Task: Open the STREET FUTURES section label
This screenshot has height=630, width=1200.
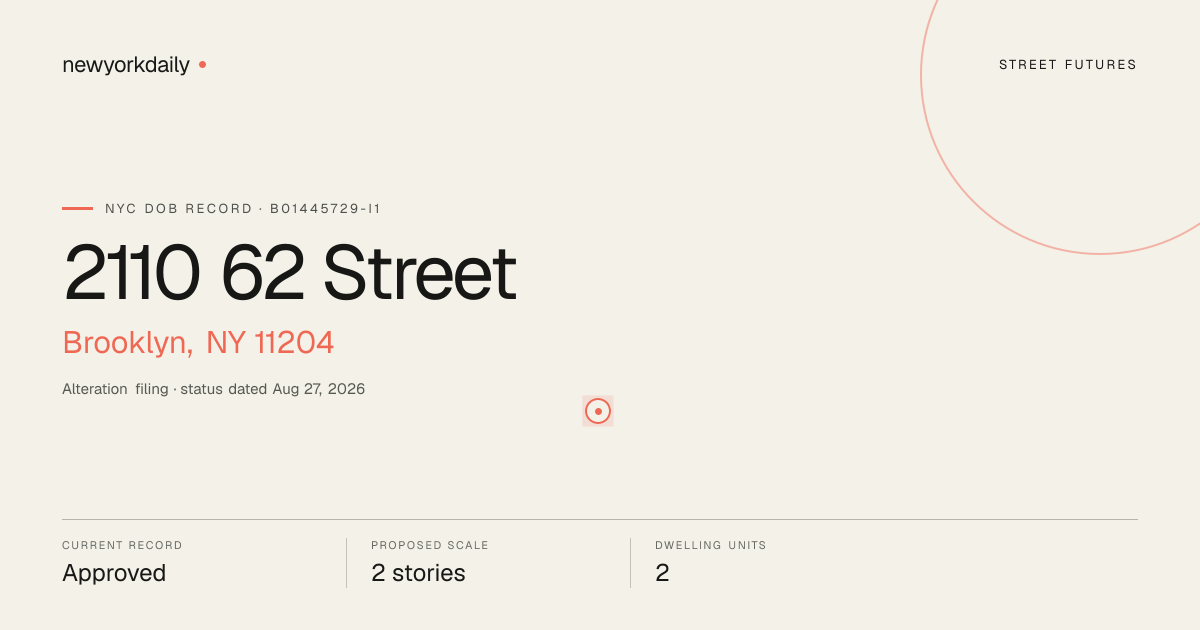Action: coord(1068,65)
